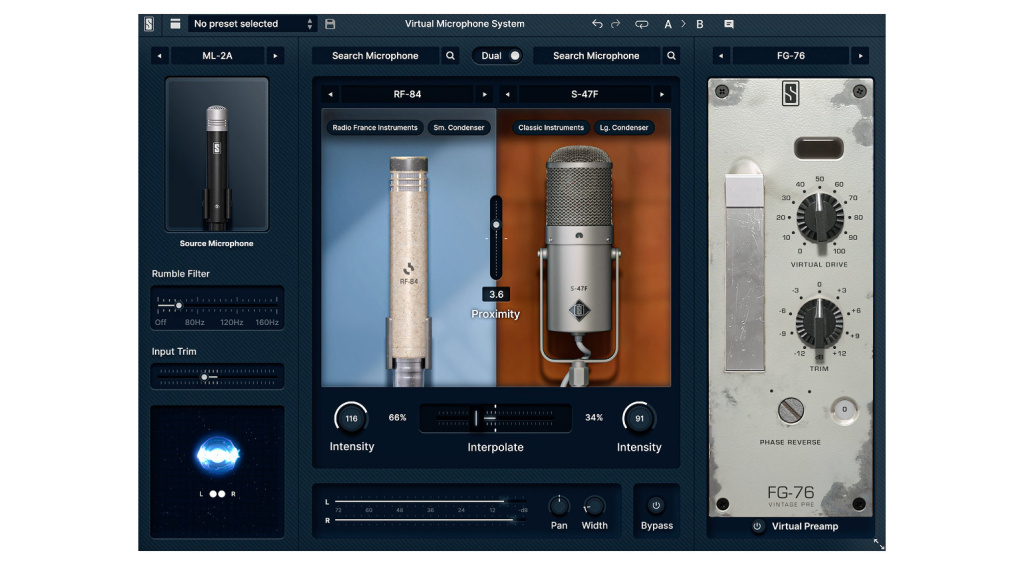1024x565 pixels.
Task: Click the Radio France Instruments tag
Action: pyautogui.click(x=375, y=127)
